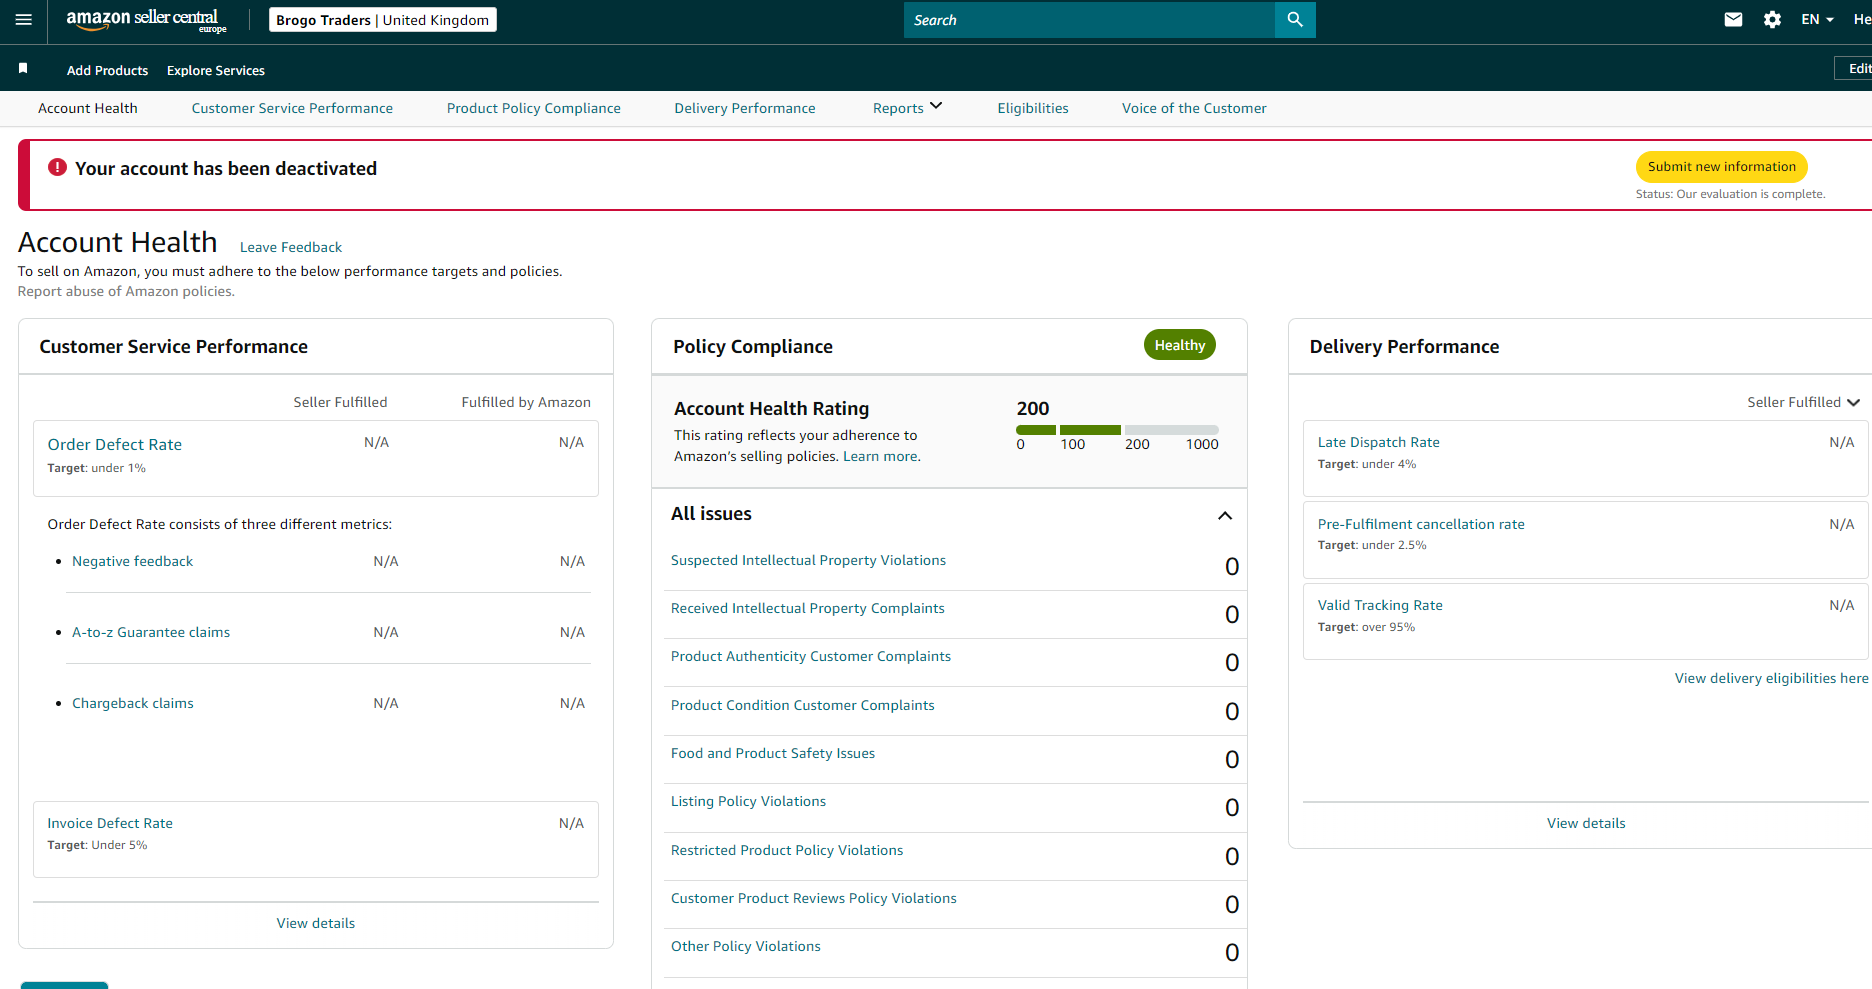Click the Invoice Defect Rate text
The width and height of the screenshot is (1872, 989).
(x=110, y=823)
